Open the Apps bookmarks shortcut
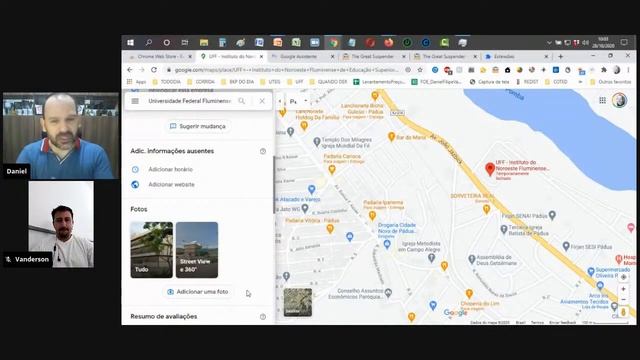 point(136,82)
